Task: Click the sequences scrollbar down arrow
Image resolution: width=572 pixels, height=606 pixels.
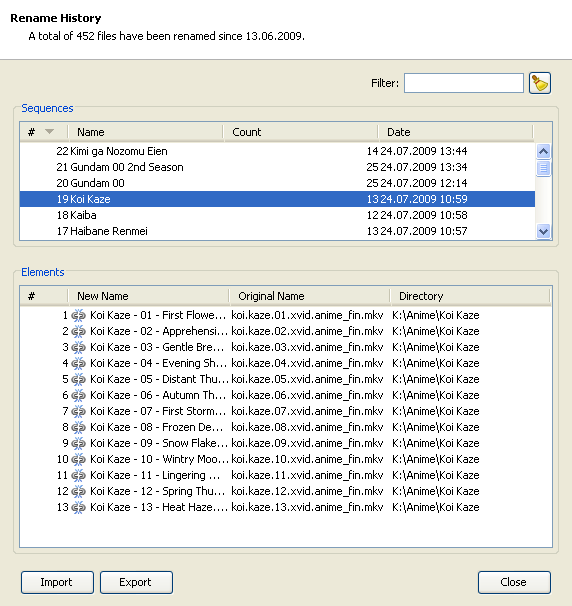Action: pos(543,232)
